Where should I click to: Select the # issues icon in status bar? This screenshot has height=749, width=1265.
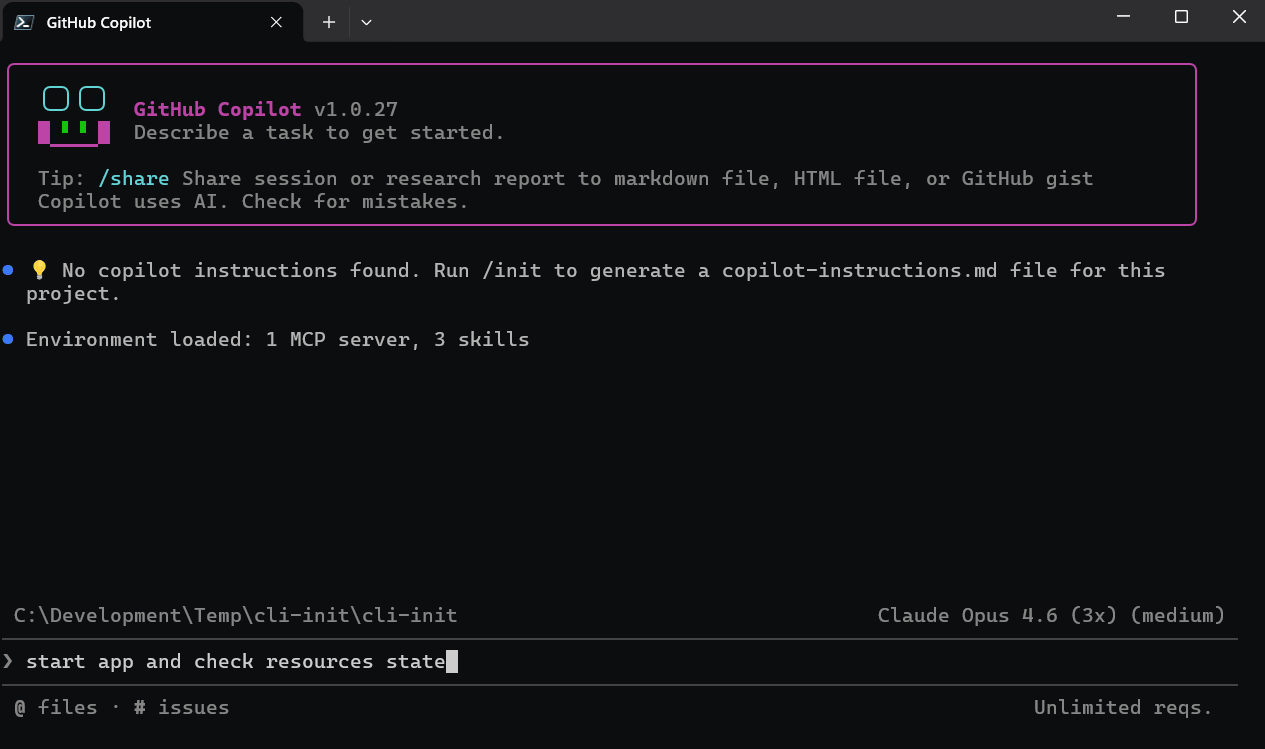pos(138,707)
